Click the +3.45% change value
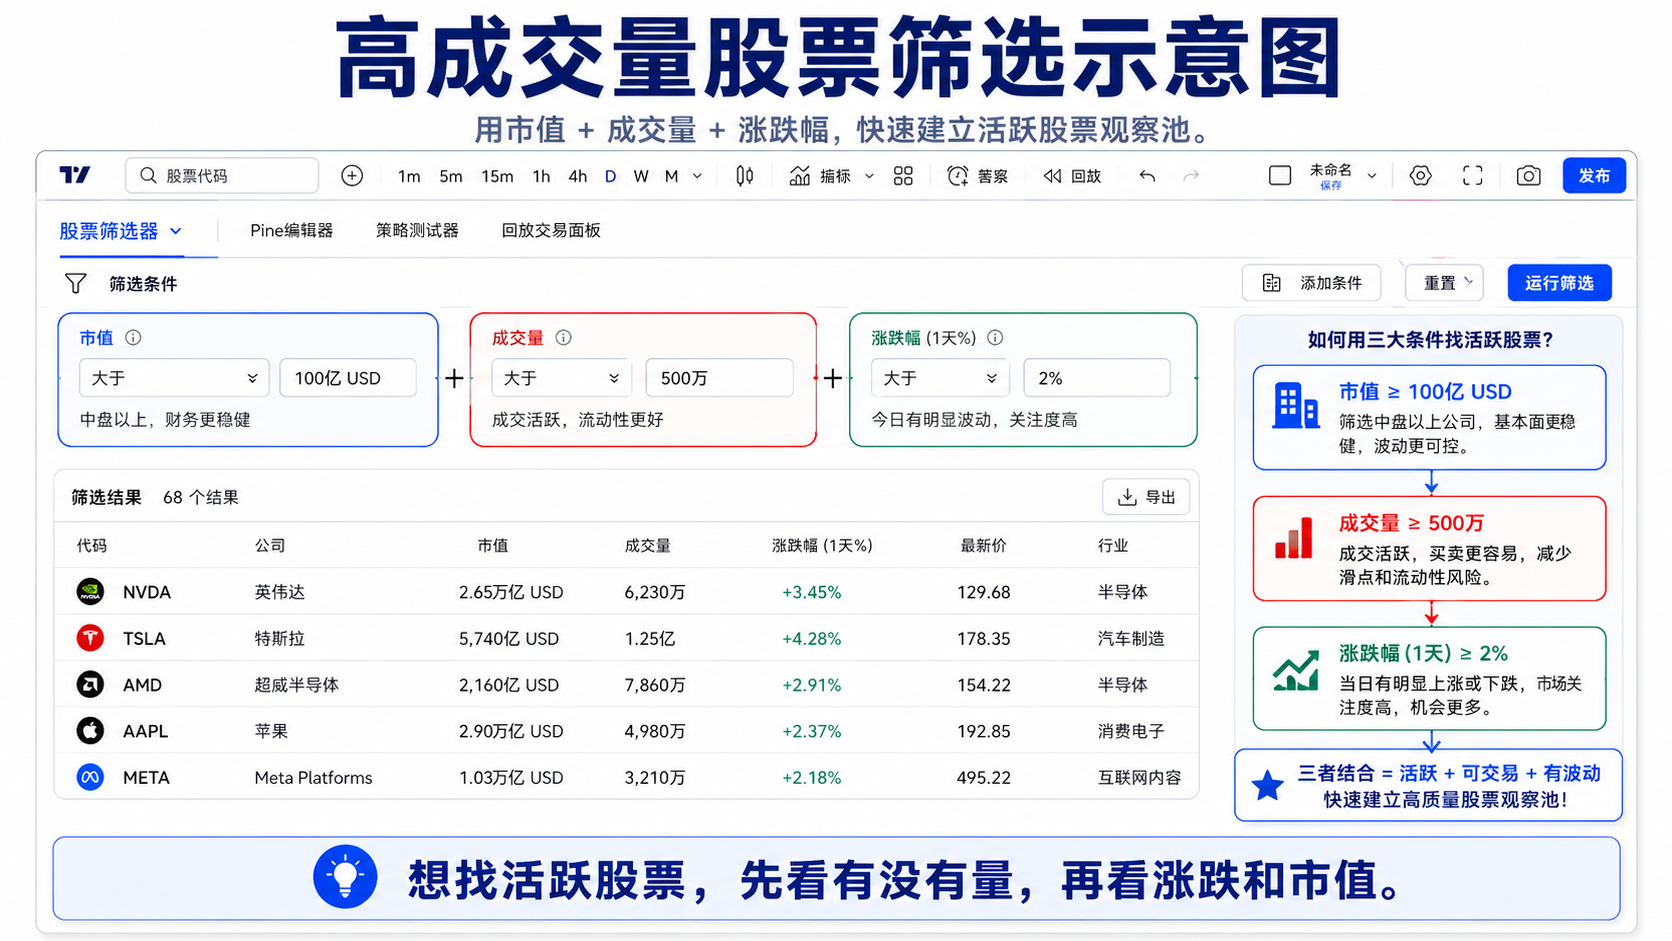 pos(811,592)
